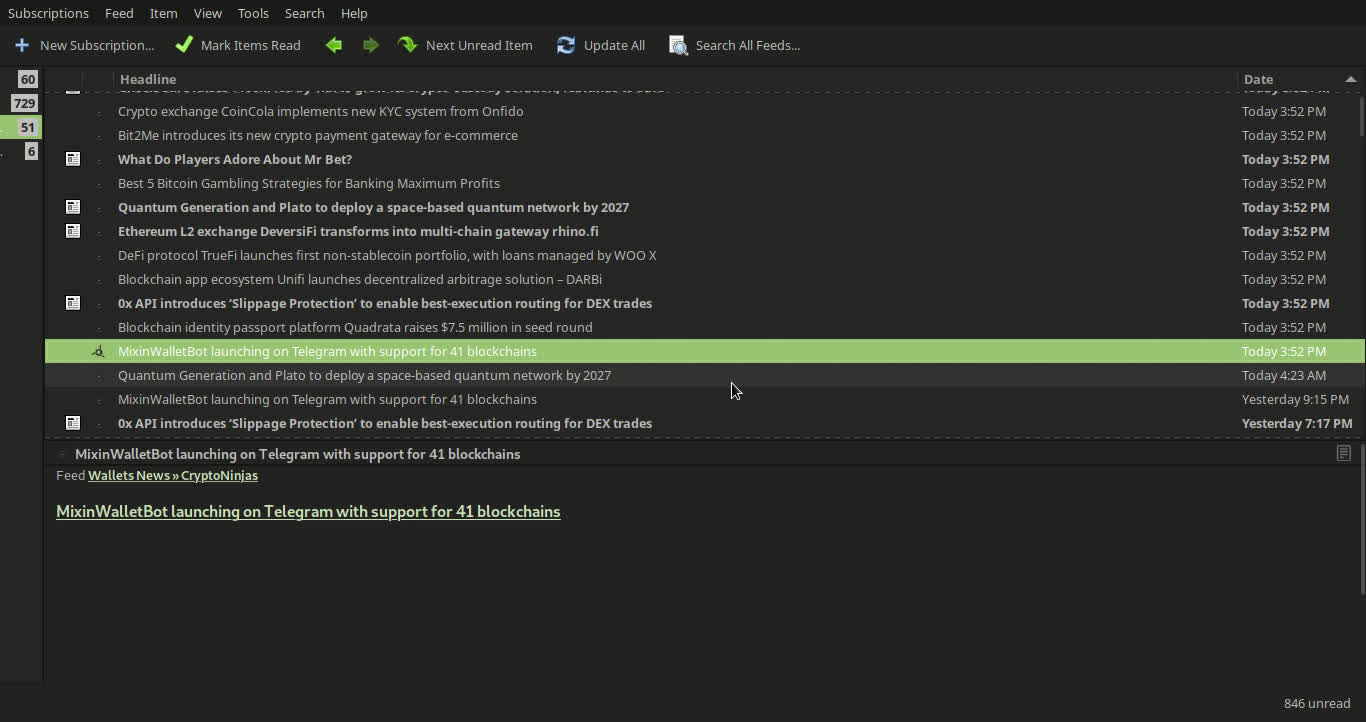Select feed with 60 unread count
This screenshot has width=1366, height=722.
(x=27, y=79)
